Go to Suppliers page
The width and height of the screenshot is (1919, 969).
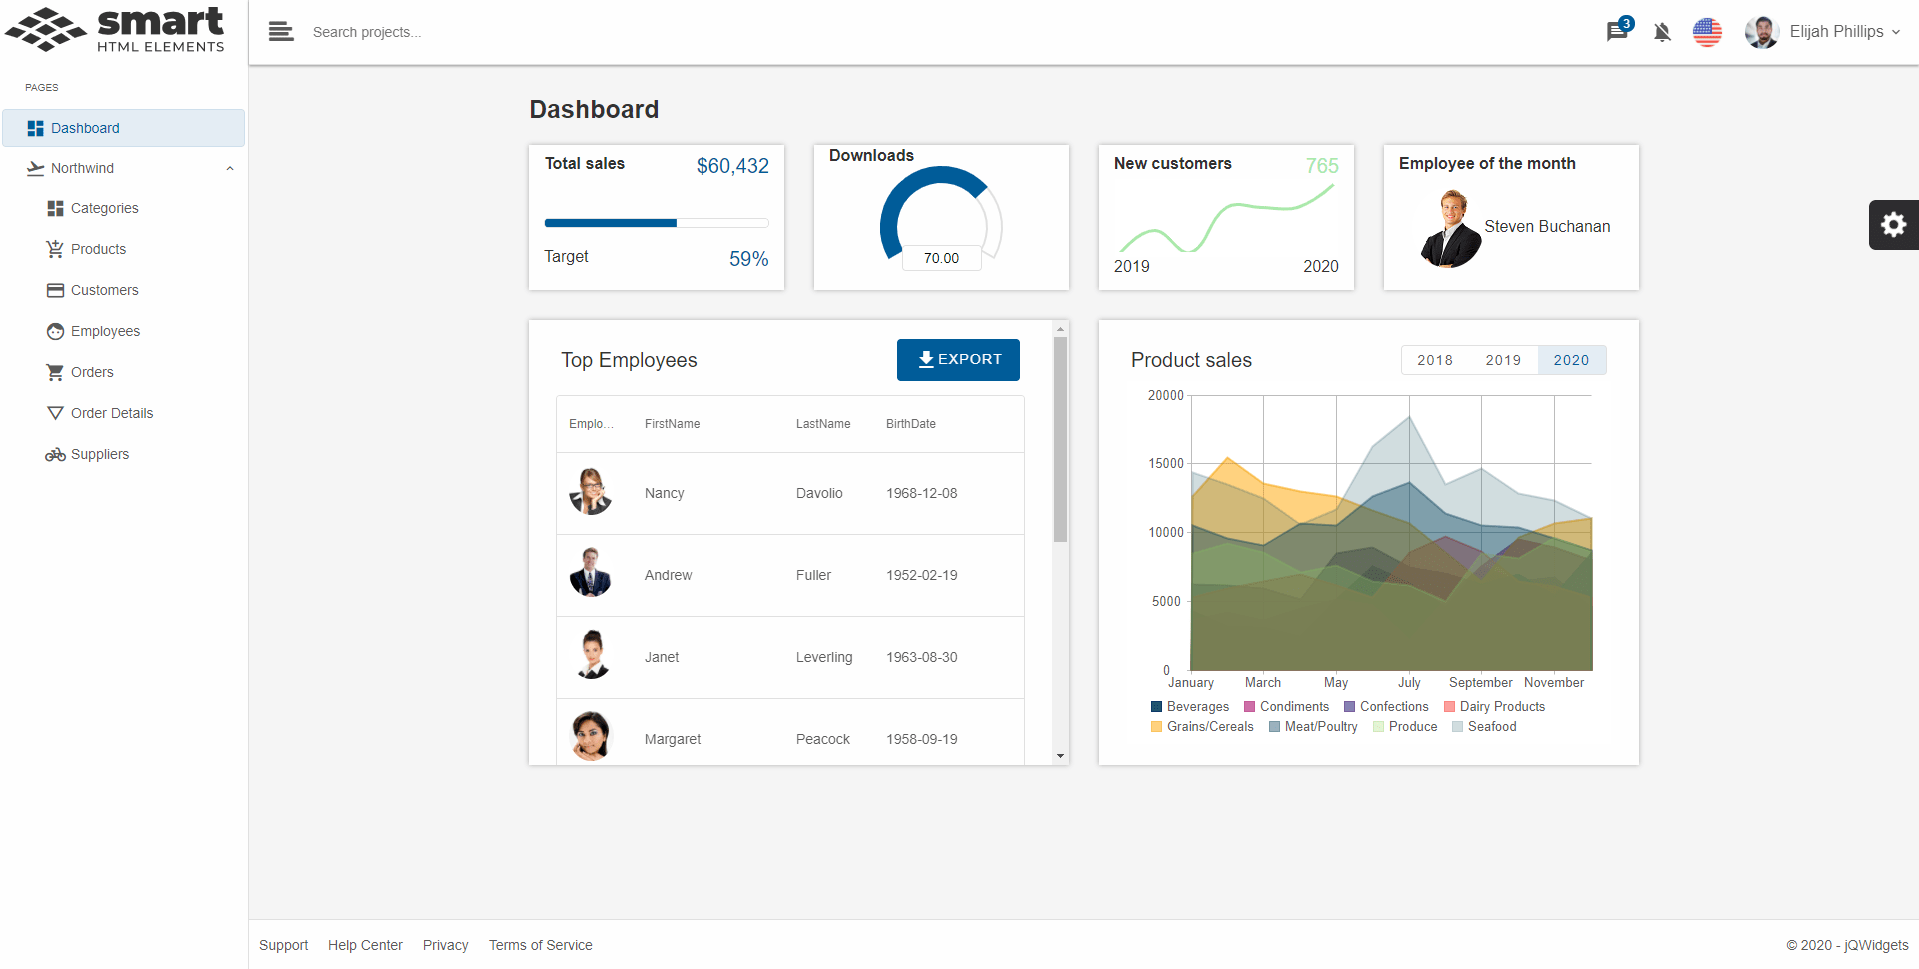click(100, 454)
